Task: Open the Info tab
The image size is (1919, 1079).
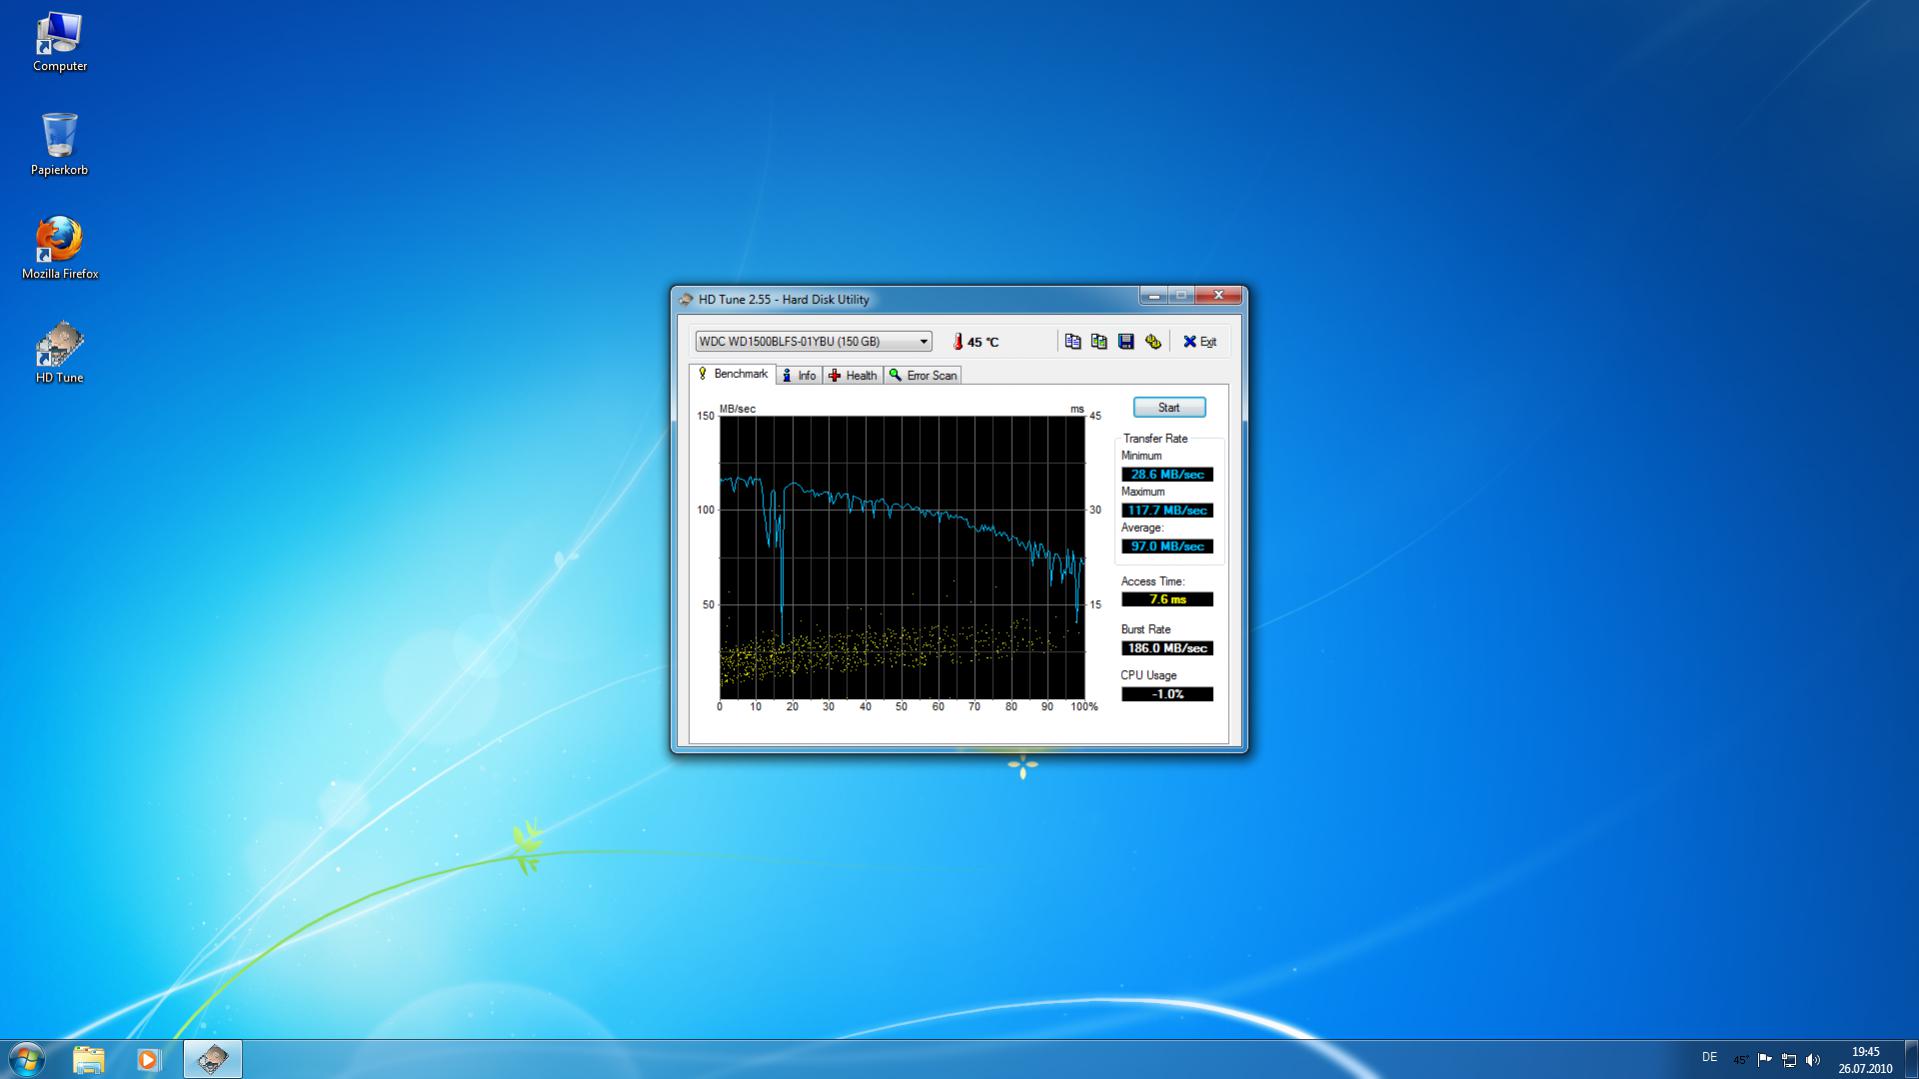Action: (x=798, y=375)
